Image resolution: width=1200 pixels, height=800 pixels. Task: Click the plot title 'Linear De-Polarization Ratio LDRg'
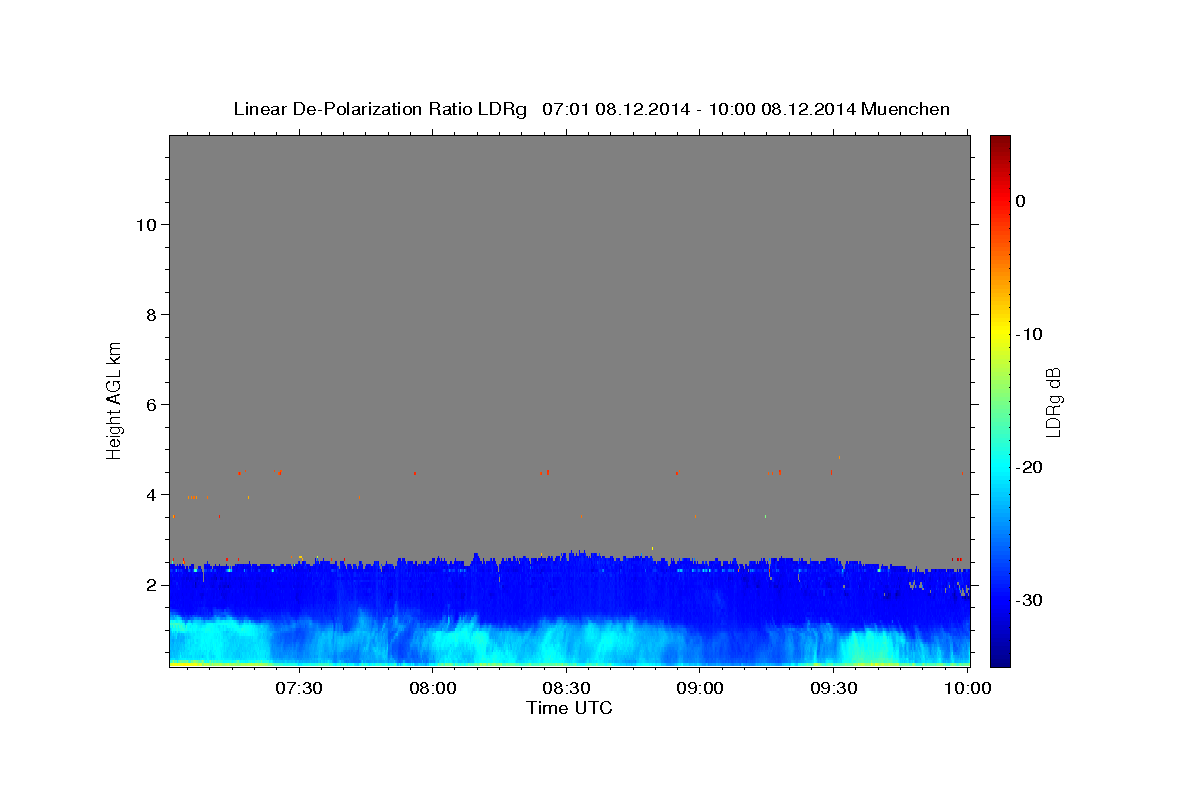click(x=380, y=109)
